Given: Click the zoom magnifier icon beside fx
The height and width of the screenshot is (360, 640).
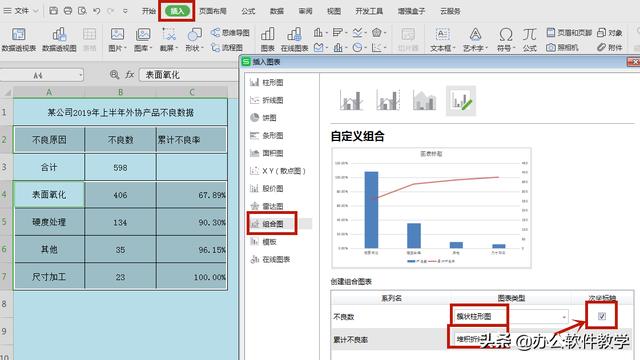Looking at the screenshot, I should [114, 75].
